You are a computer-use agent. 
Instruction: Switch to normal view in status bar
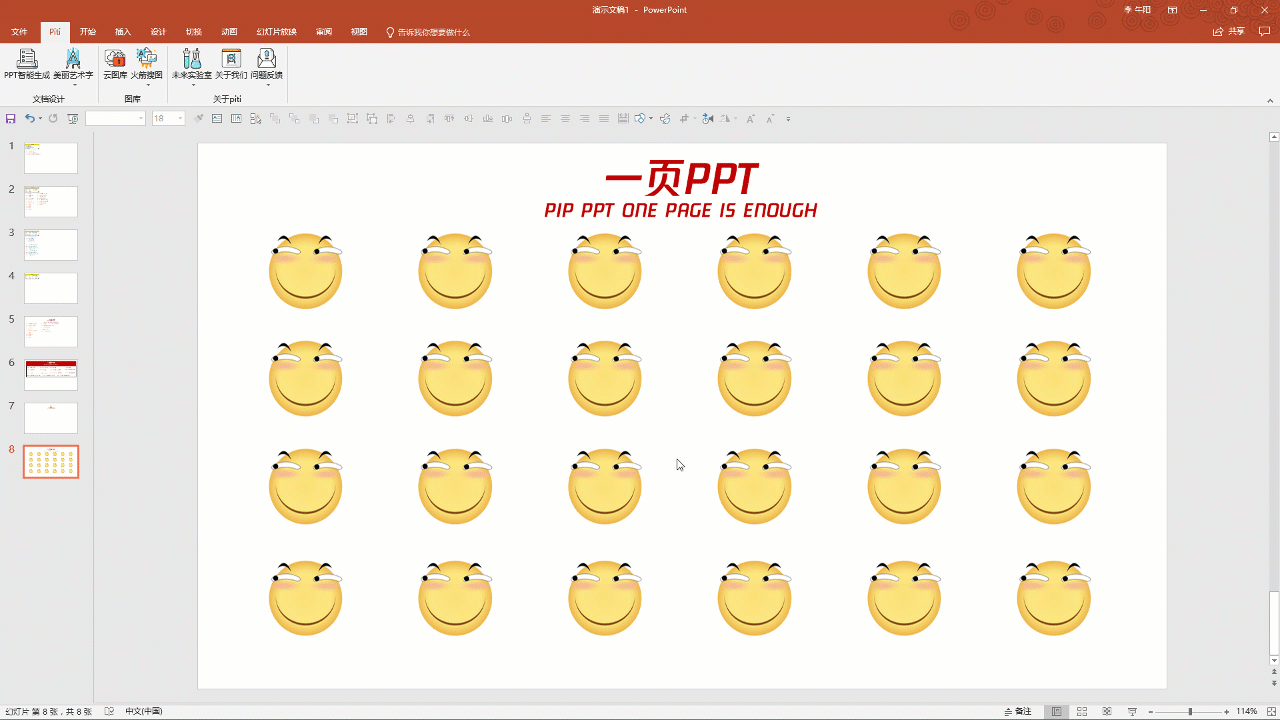(x=1056, y=711)
